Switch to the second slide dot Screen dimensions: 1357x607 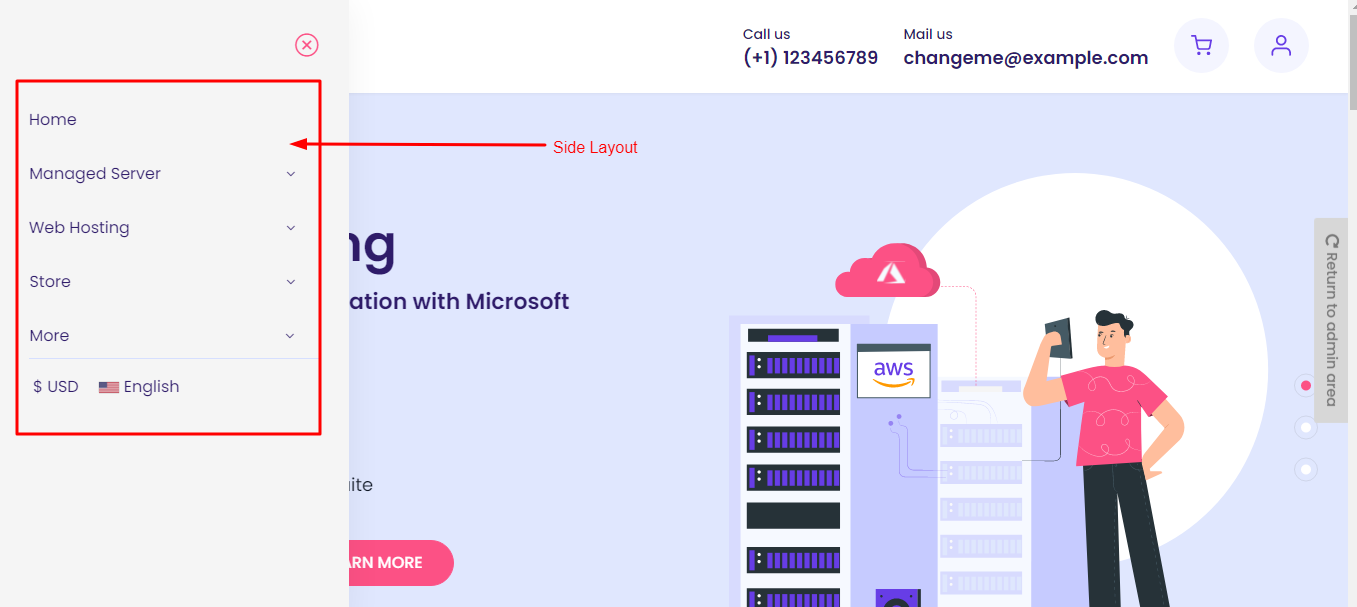(1305, 427)
